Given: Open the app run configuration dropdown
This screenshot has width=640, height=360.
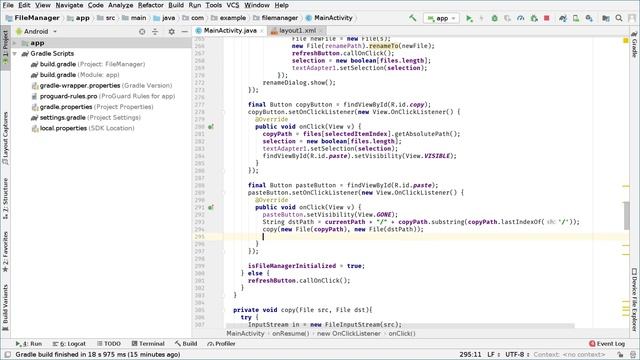Looking at the screenshot, I should (441, 18).
